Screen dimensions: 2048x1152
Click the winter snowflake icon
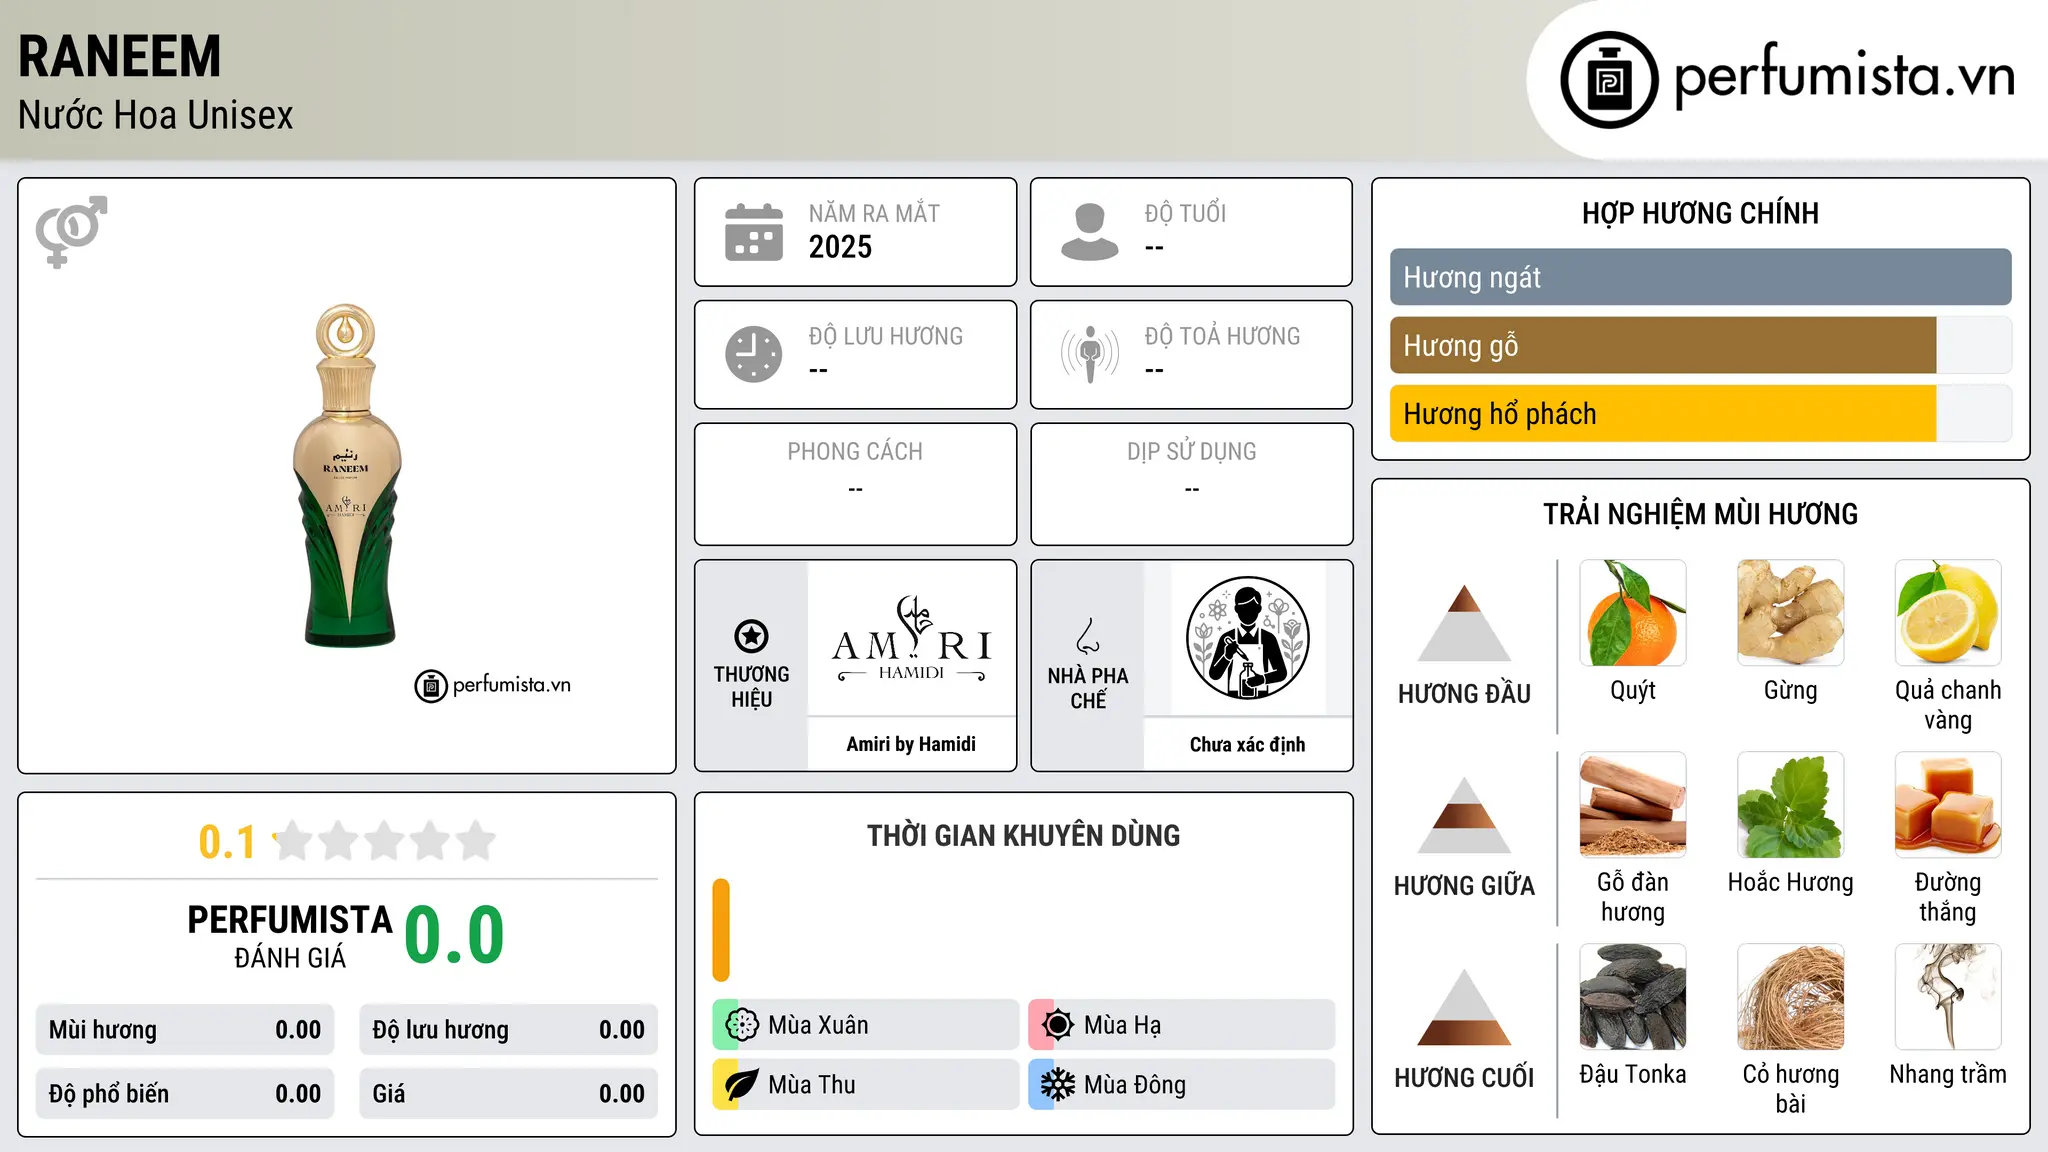click(1058, 1084)
